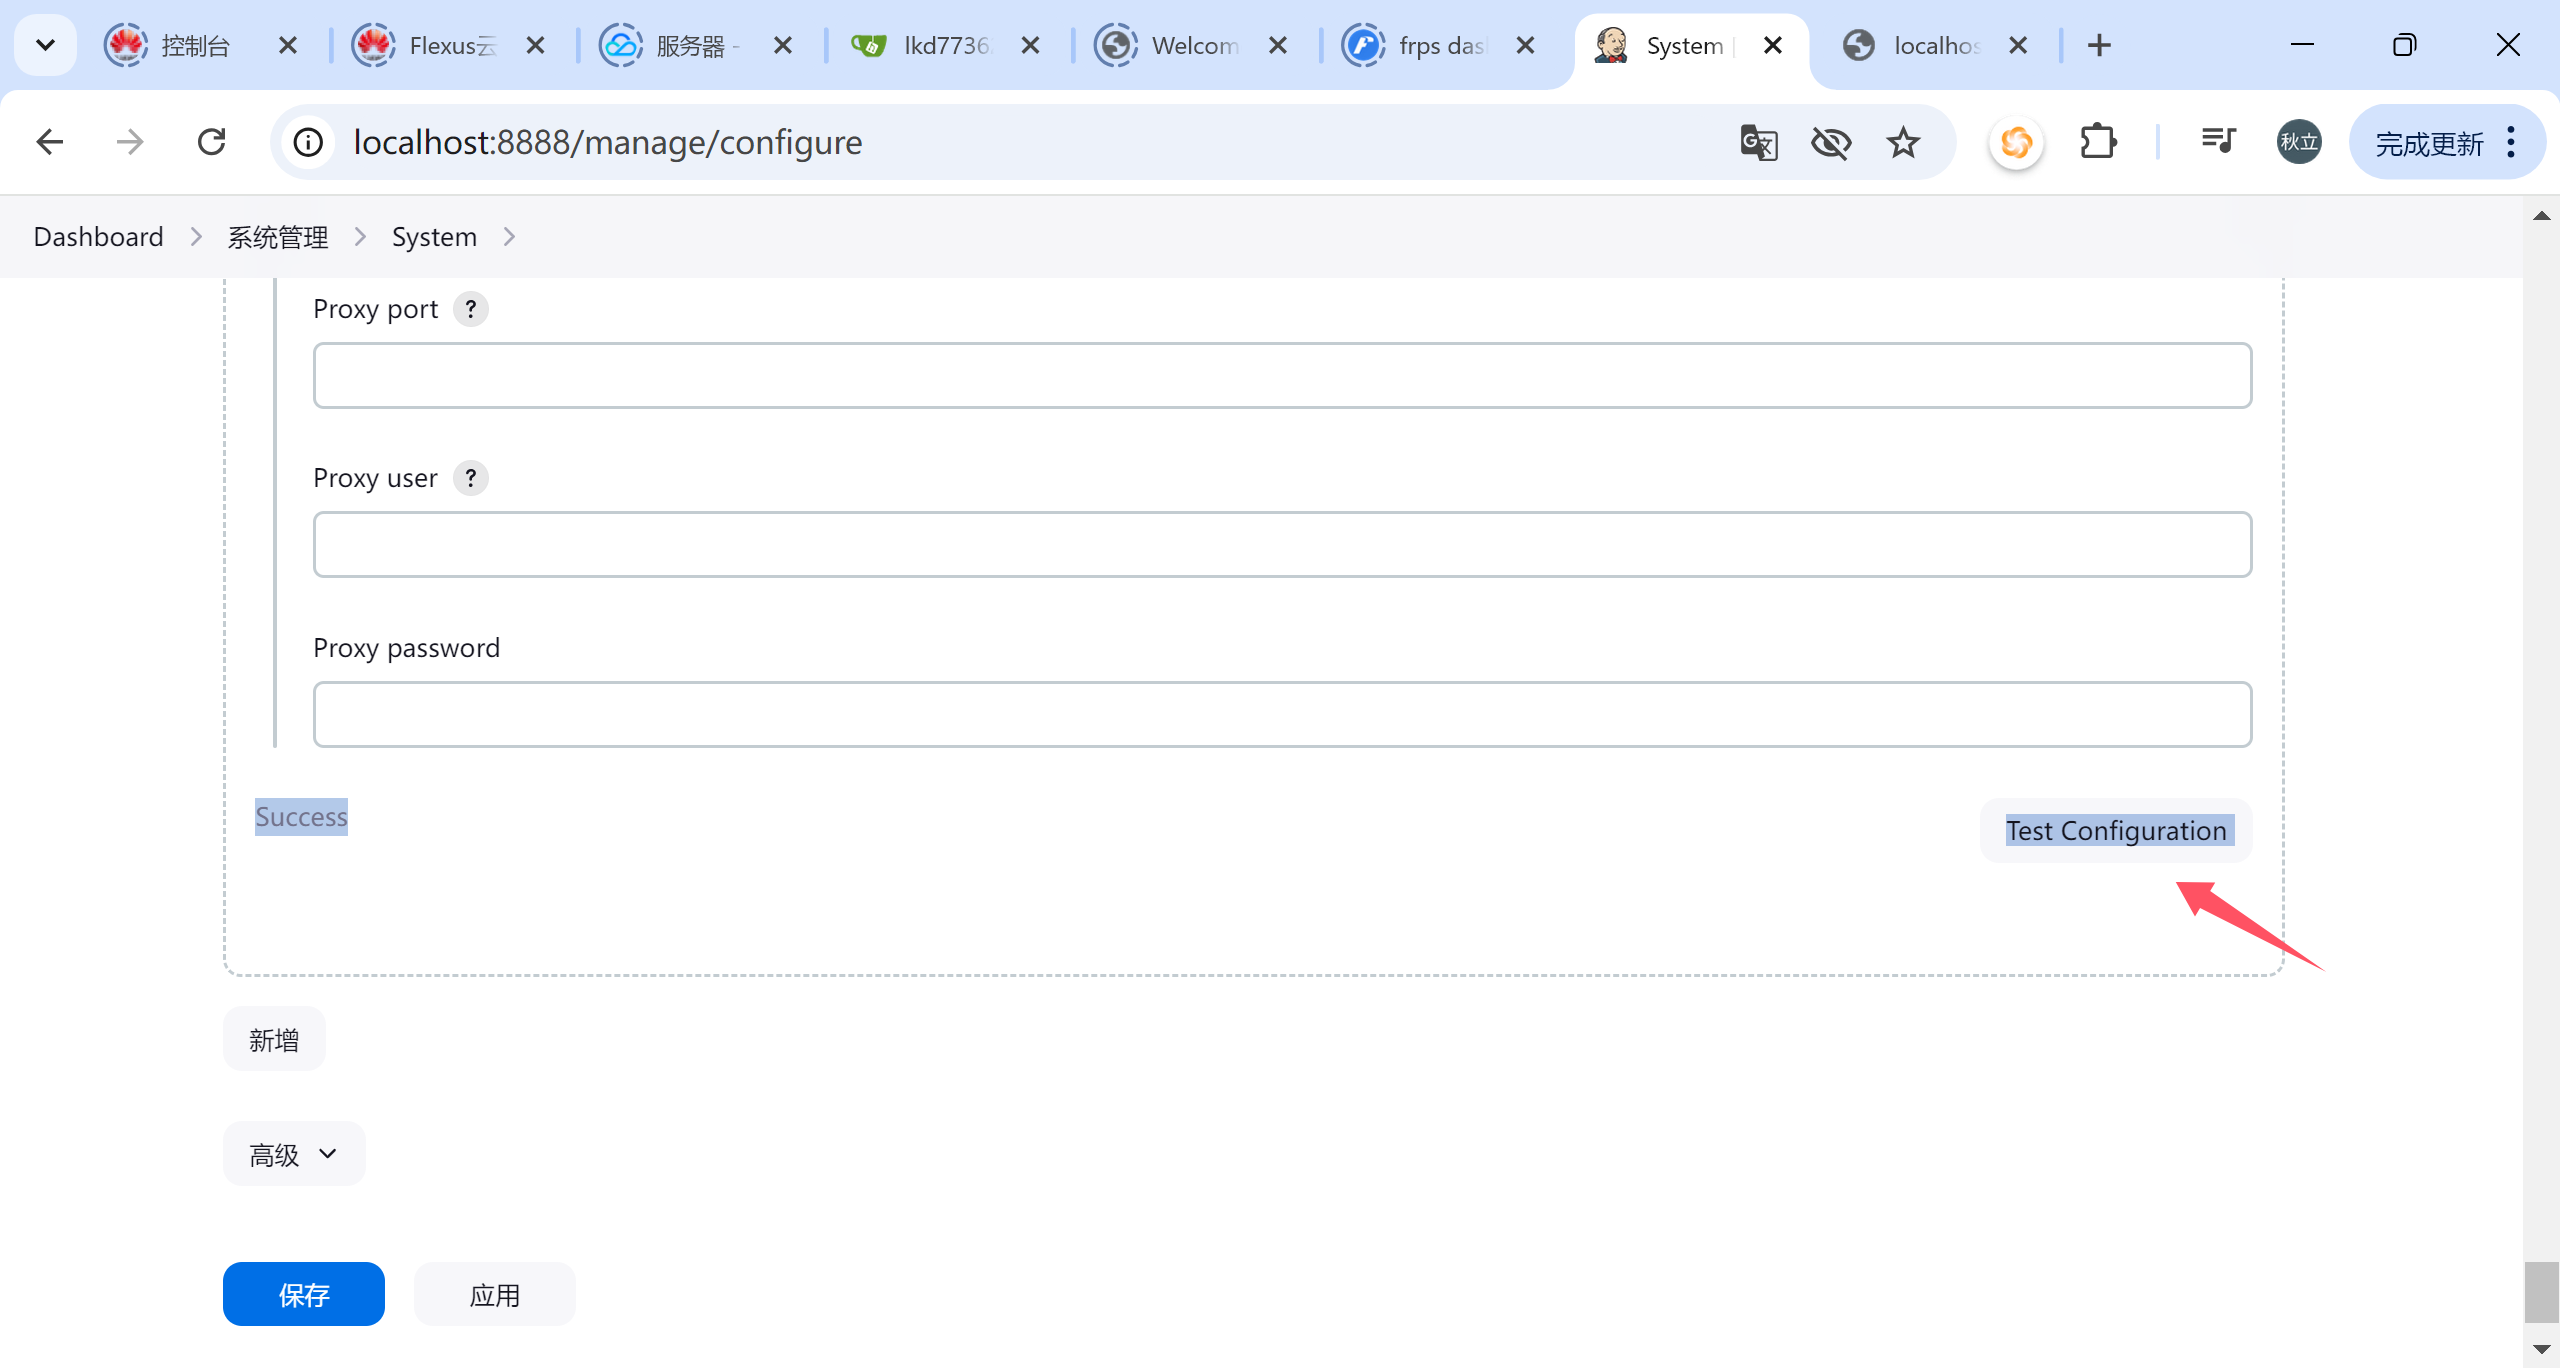Switch to the Flexus云 browser tab
The height and width of the screenshot is (1368, 2560).
[450, 45]
